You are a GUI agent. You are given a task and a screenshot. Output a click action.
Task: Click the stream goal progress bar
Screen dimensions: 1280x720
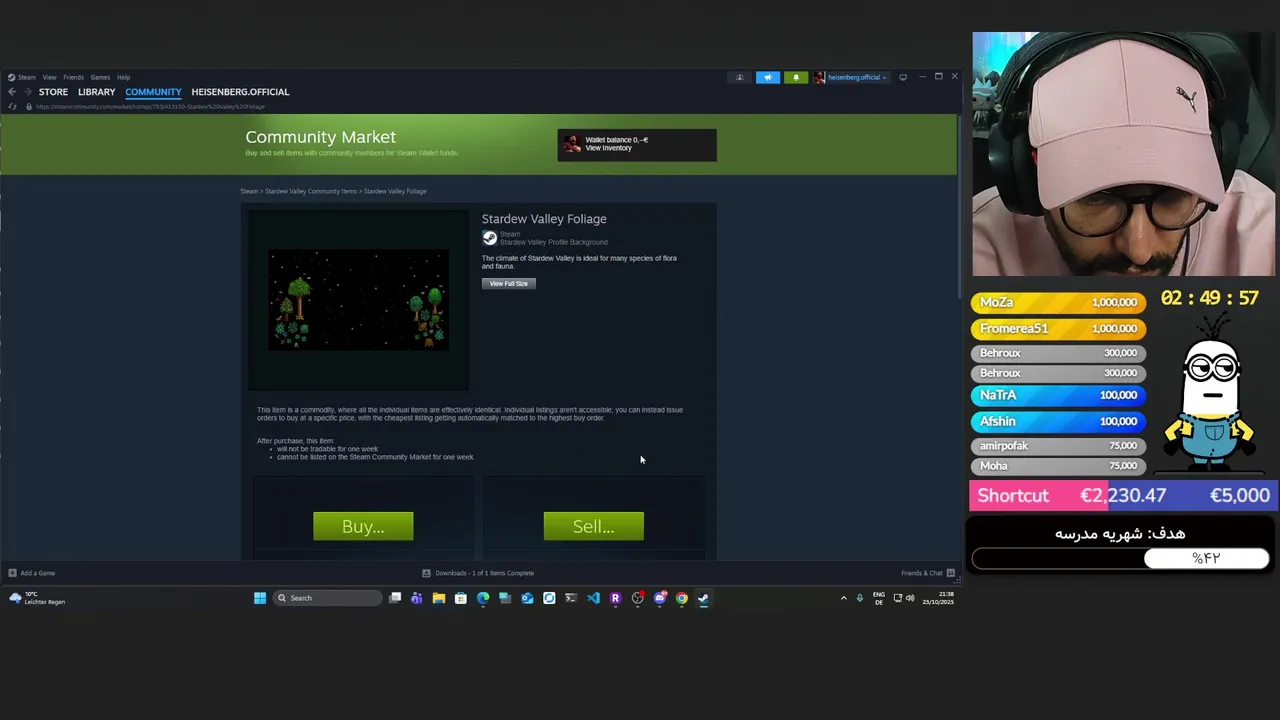(1120, 558)
